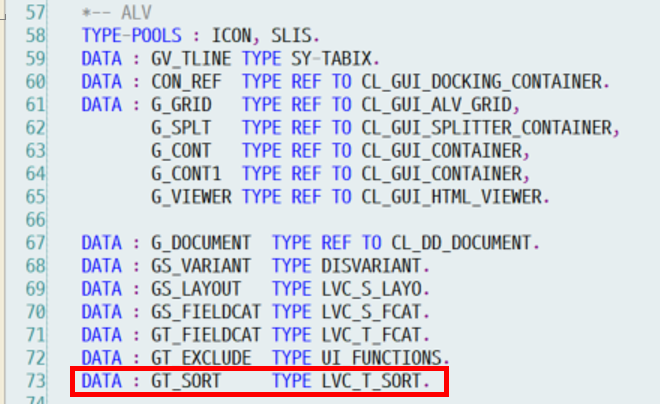Click line number 69 in the gutter

pyautogui.click(x=35, y=289)
